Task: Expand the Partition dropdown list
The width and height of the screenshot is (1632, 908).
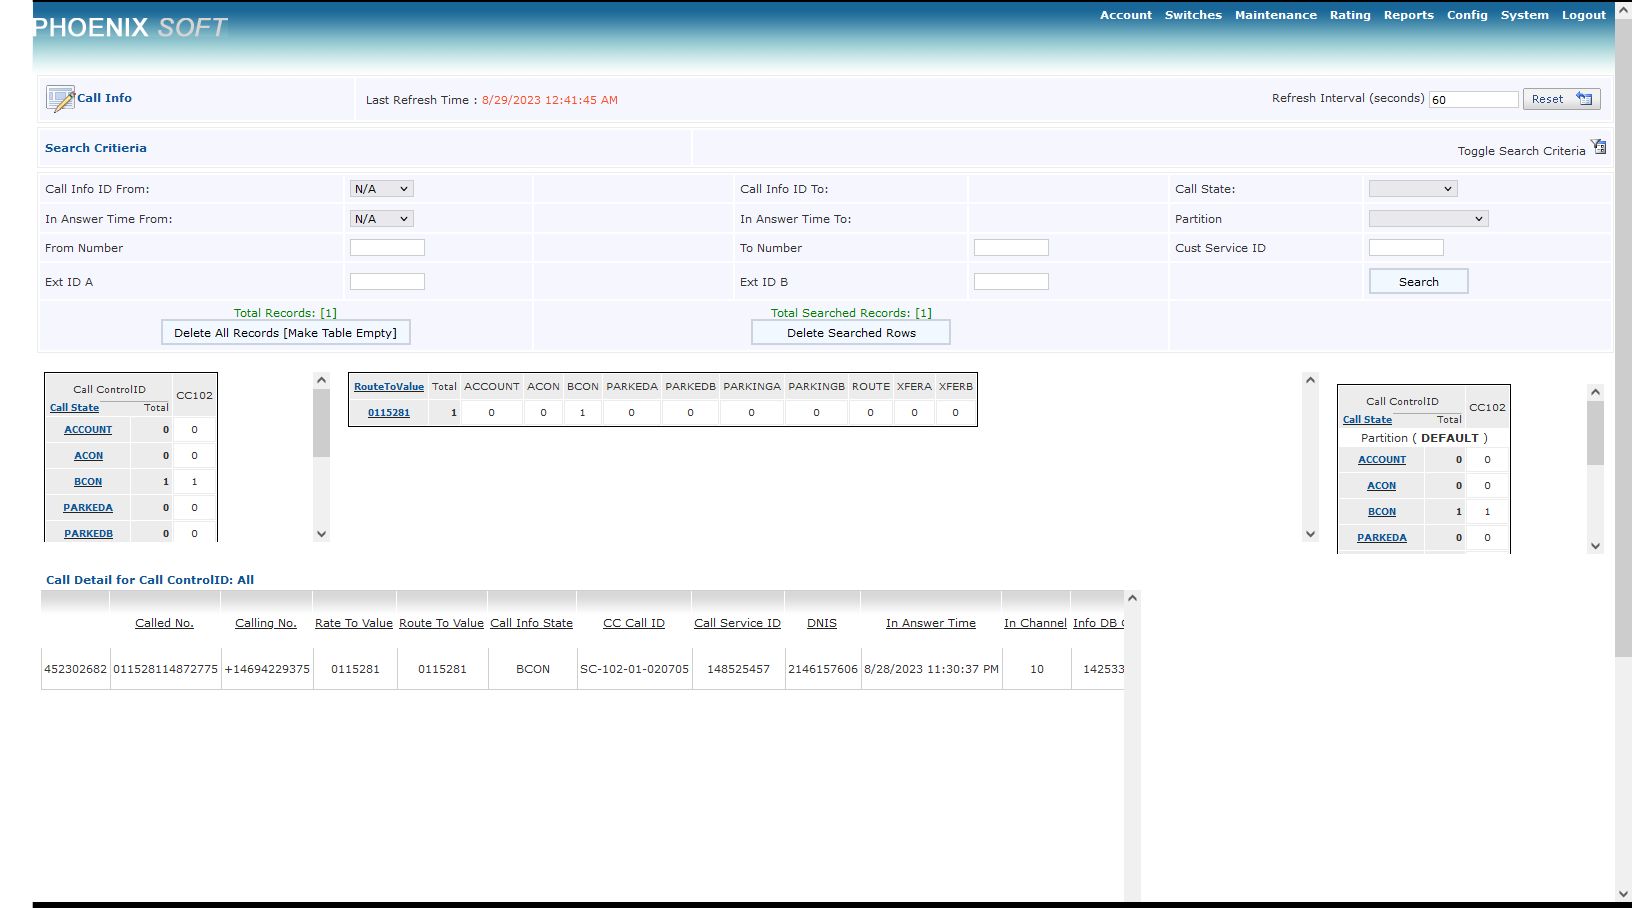Action: point(1428,219)
